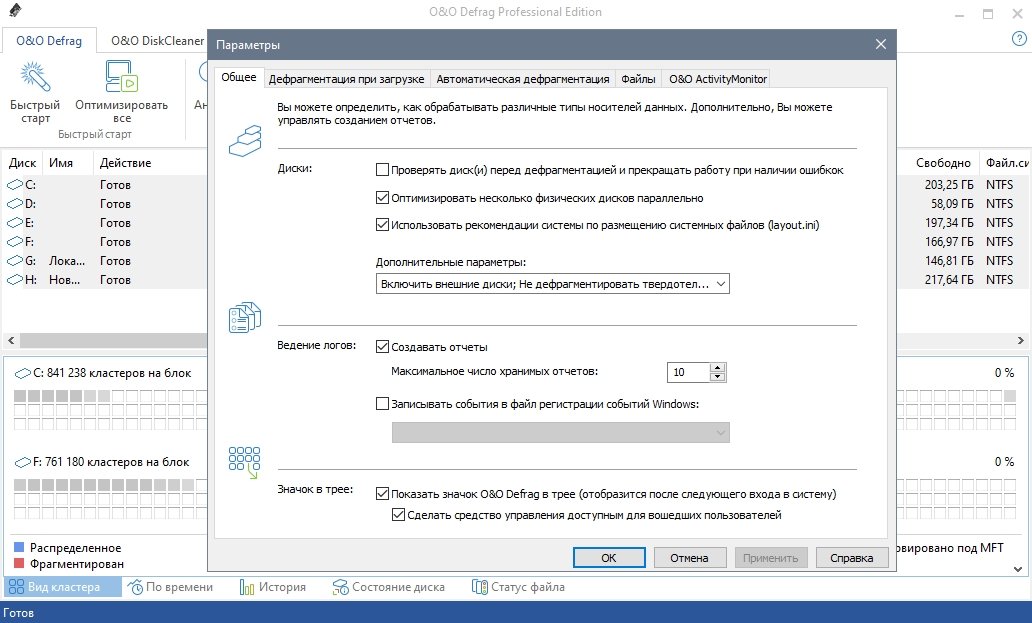Screen dimensions: 1032x623
Task: Select drive F: icon in disk list
Action: 16,242
